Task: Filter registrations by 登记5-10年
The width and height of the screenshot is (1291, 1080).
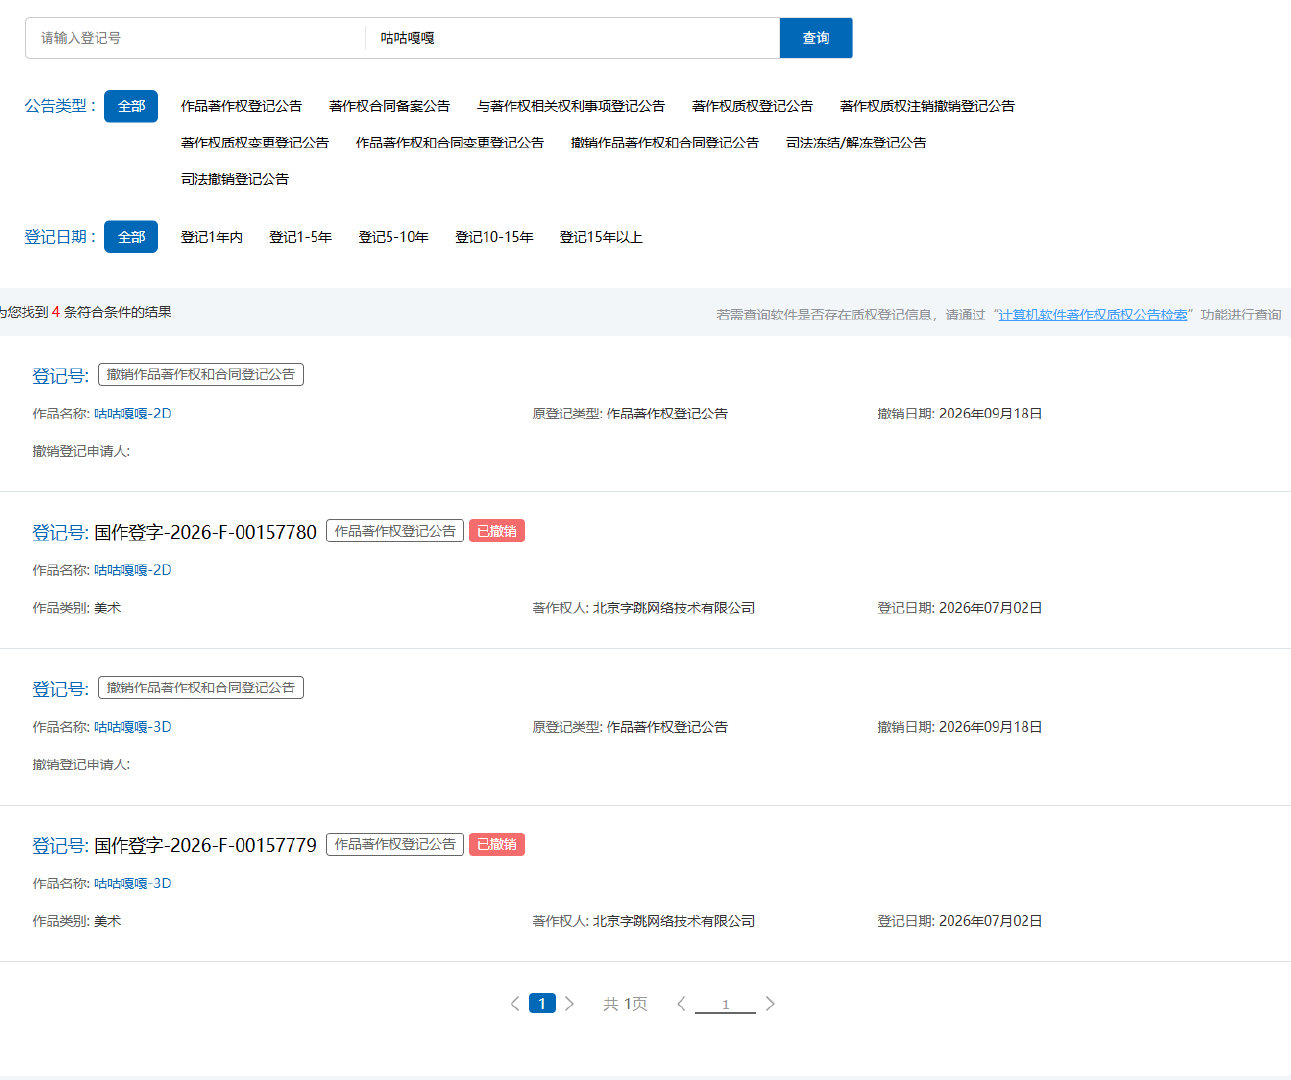Action: pyautogui.click(x=393, y=237)
